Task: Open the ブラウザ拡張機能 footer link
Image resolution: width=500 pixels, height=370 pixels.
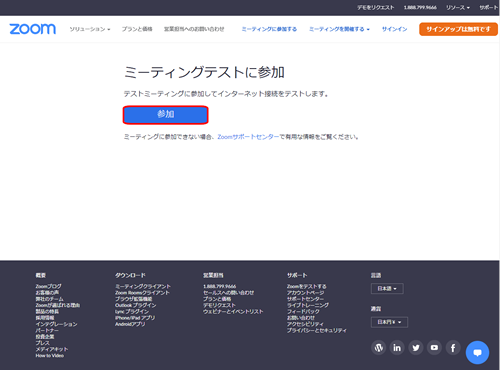Action: click(x=133, y=299)
